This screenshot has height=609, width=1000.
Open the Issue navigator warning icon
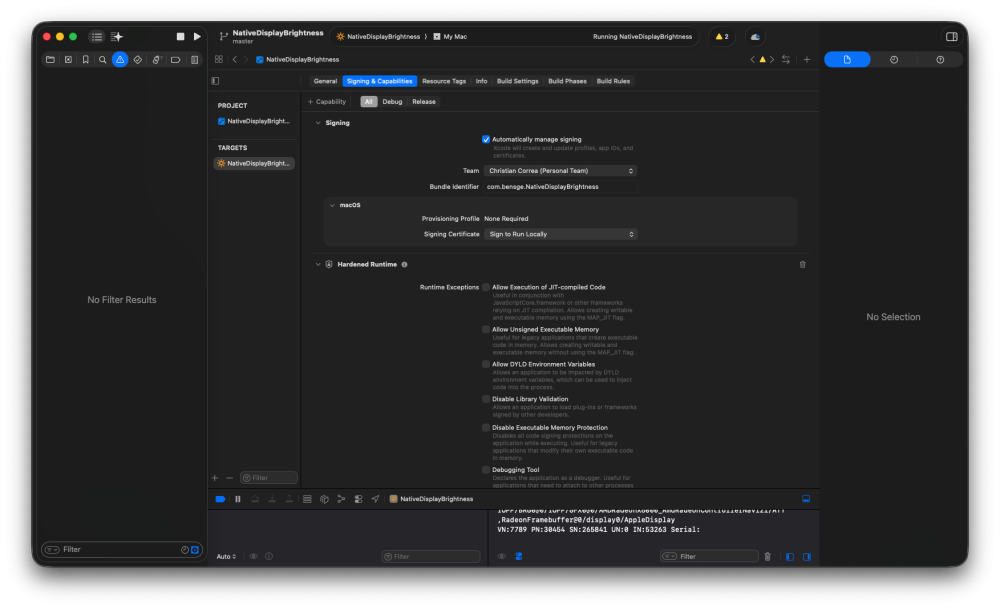120,59
